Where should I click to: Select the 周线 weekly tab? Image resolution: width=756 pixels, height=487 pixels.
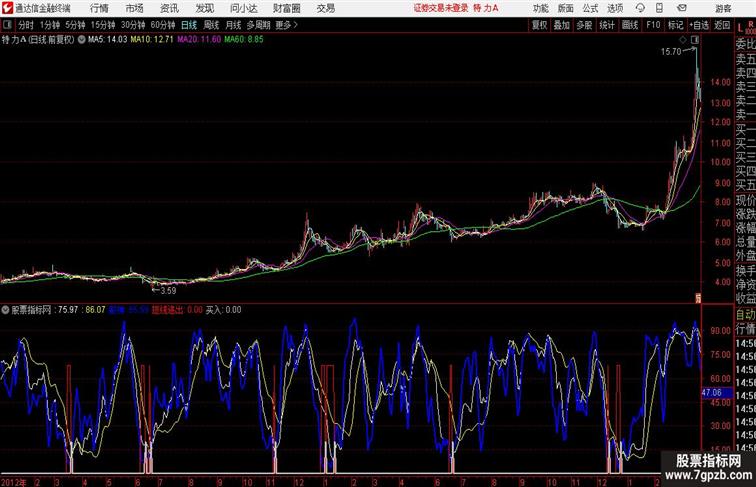click(x=211, y=25)
